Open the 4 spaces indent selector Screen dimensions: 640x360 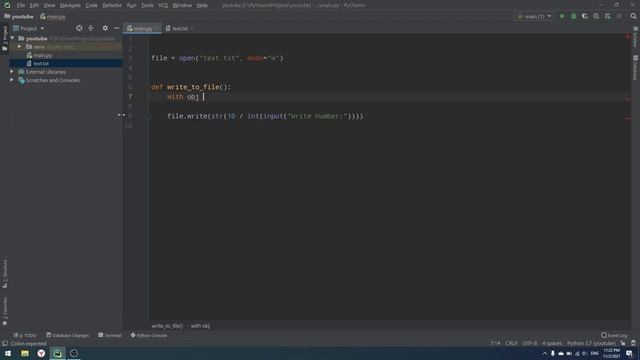552,343
